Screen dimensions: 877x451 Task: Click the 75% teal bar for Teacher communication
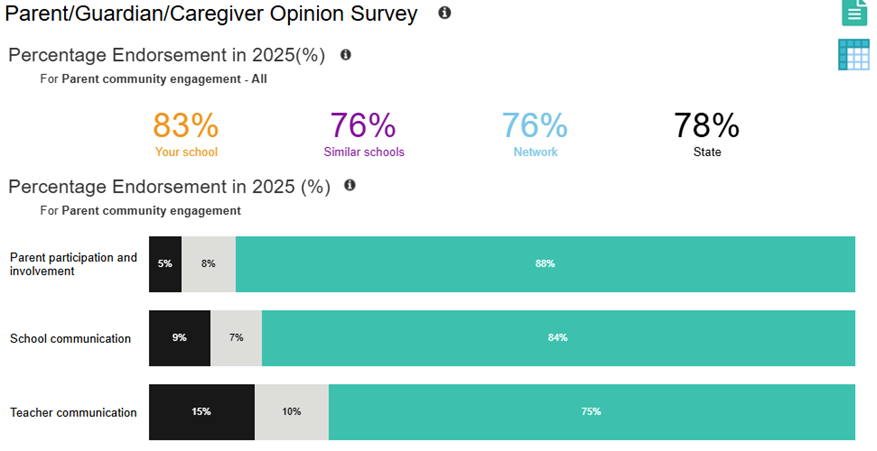point(591,412)
